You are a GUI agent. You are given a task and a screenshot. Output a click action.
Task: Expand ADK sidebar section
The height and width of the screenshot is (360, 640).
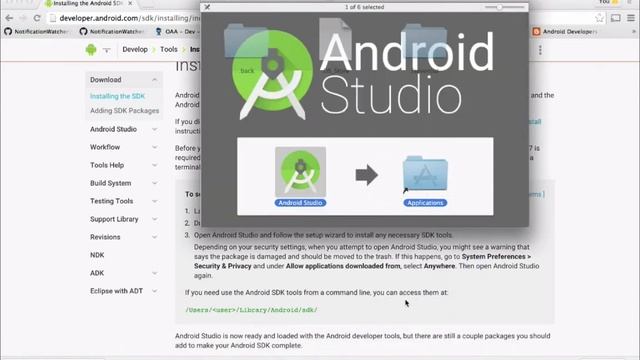click(x=155, y=273)
